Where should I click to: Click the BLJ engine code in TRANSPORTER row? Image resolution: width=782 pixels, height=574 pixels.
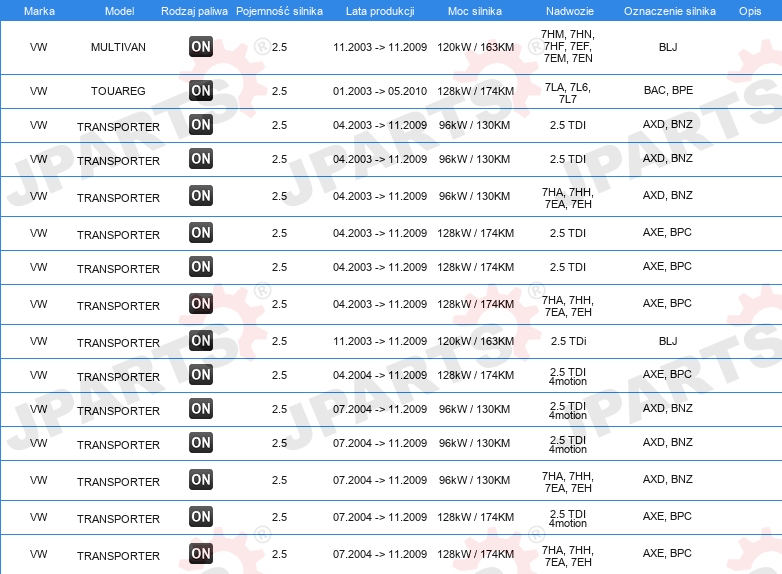668,341
